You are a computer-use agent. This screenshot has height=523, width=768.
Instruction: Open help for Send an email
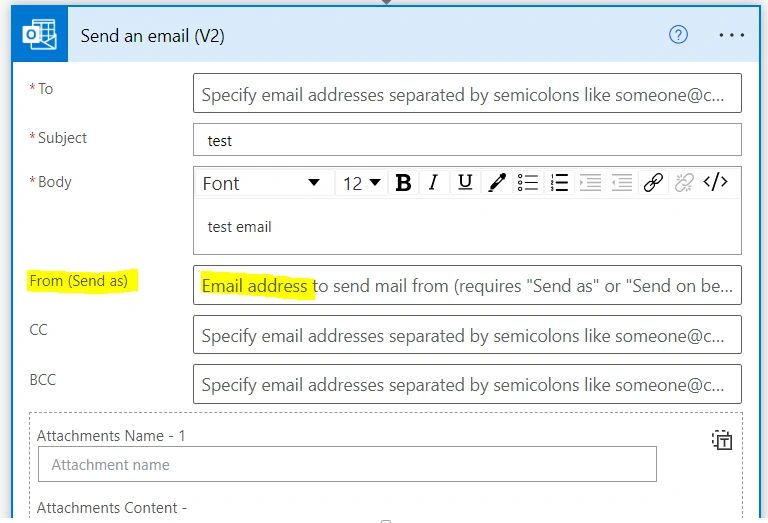(x=678, y=35)
